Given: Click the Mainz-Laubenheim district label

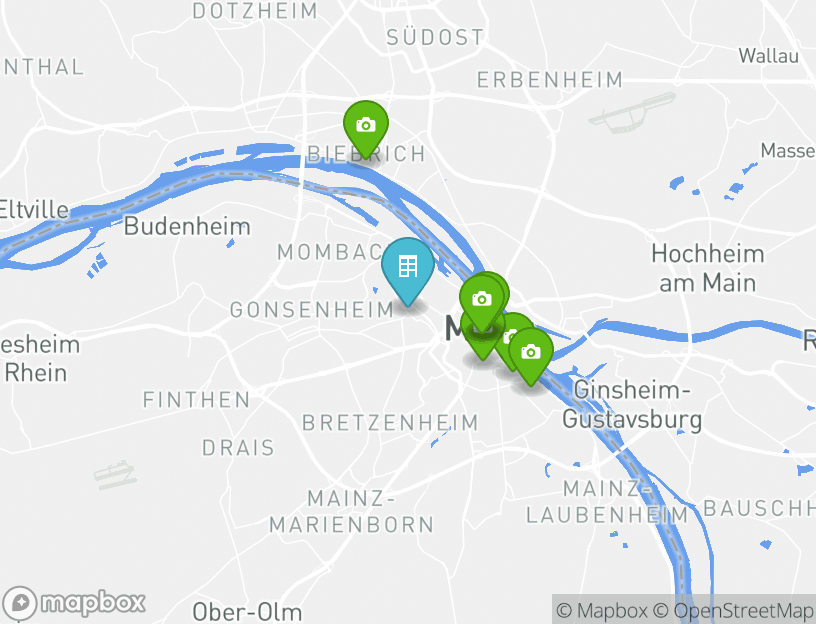Looking at the screenshot, I should pos(607,502).
